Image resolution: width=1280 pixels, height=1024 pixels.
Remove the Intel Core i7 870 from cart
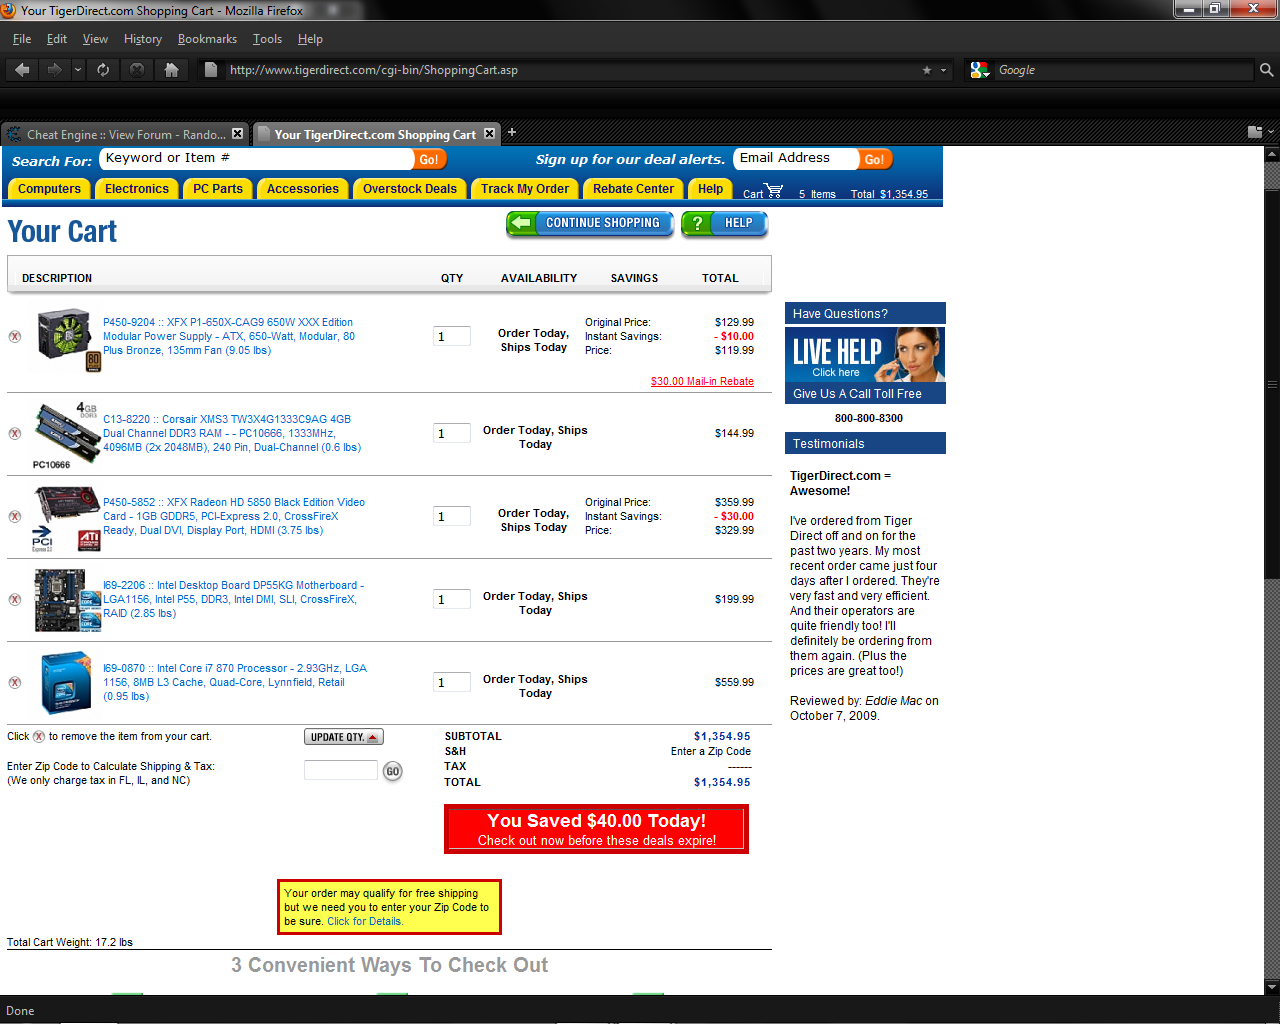[15, 683]
